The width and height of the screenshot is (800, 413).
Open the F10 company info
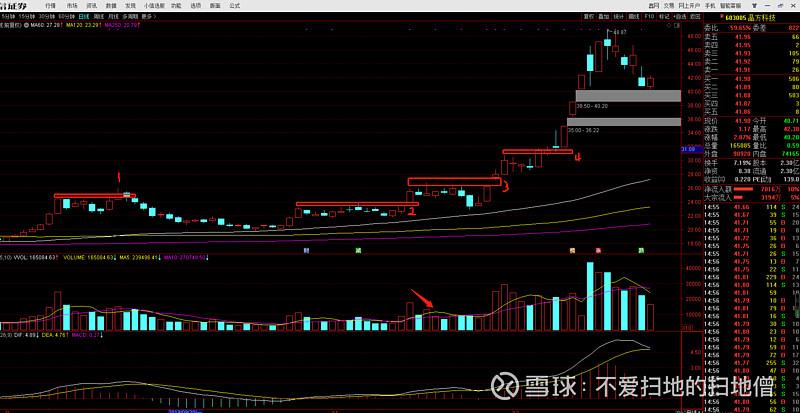[649, 17]
